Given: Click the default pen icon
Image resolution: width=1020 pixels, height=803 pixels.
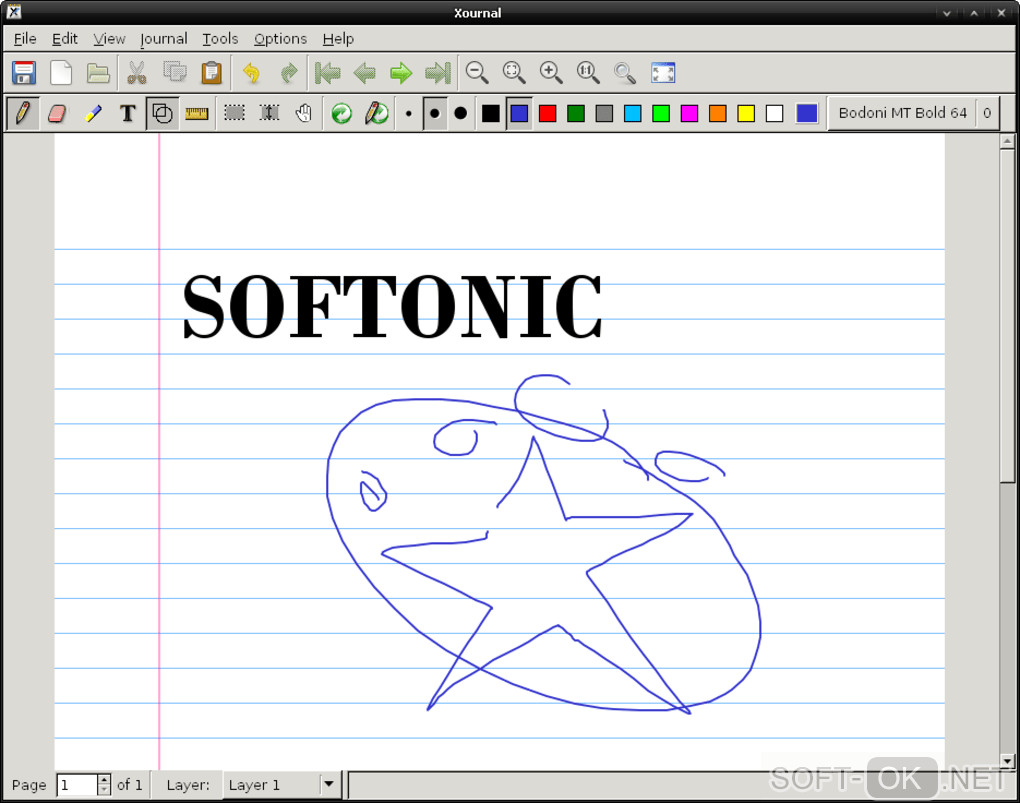Looking at the screenshot, I should tap(377, 114).
